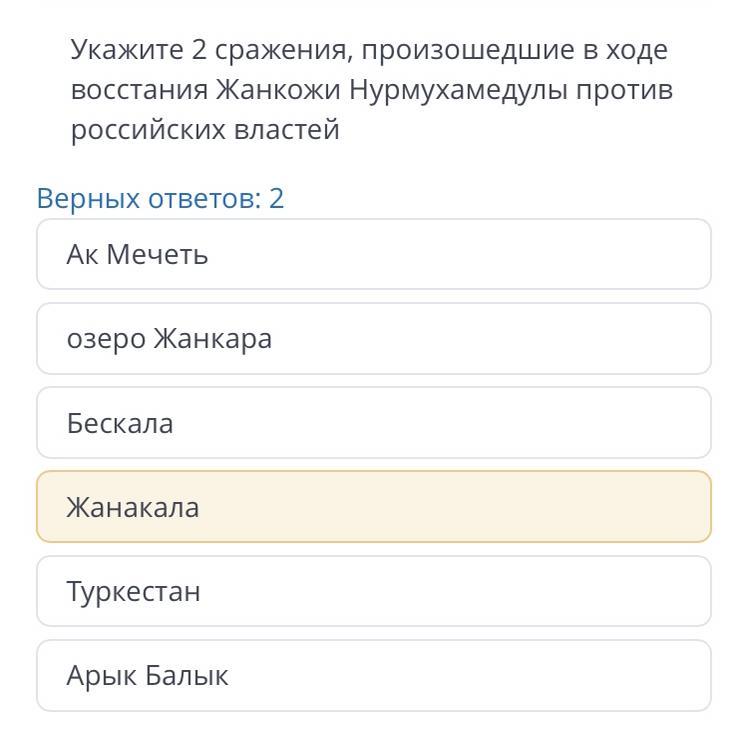This screenshot has height=752, width=748.
Task: Mark 'Туркестан' as an answer
Action: point(373,591)
